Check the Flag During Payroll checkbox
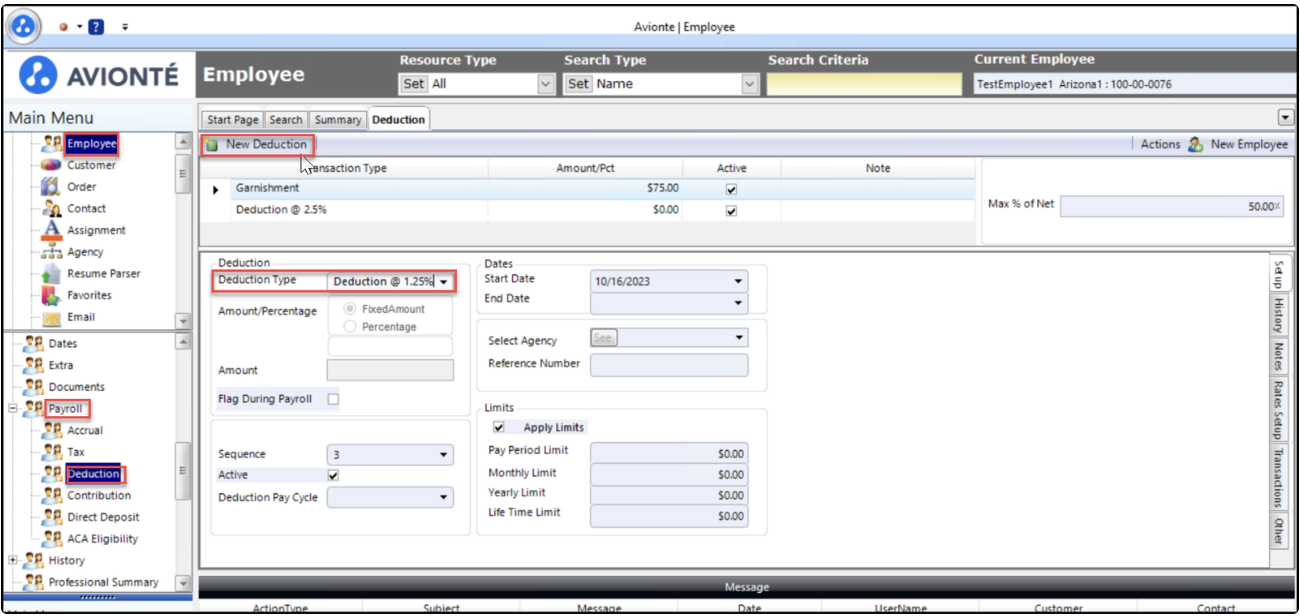This screenshot has height=616, width=1300. pyautogui.click(x=334, y=400)
